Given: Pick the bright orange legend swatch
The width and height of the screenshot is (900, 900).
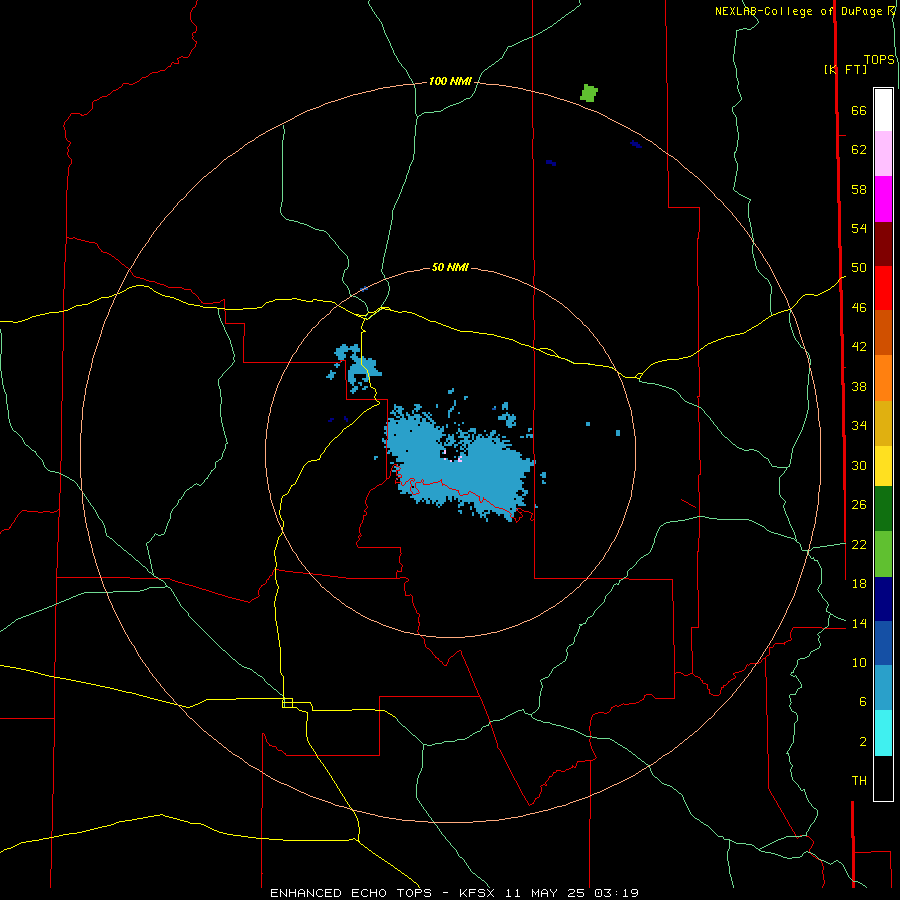Looking at the screenshot, I should [883, 378].
